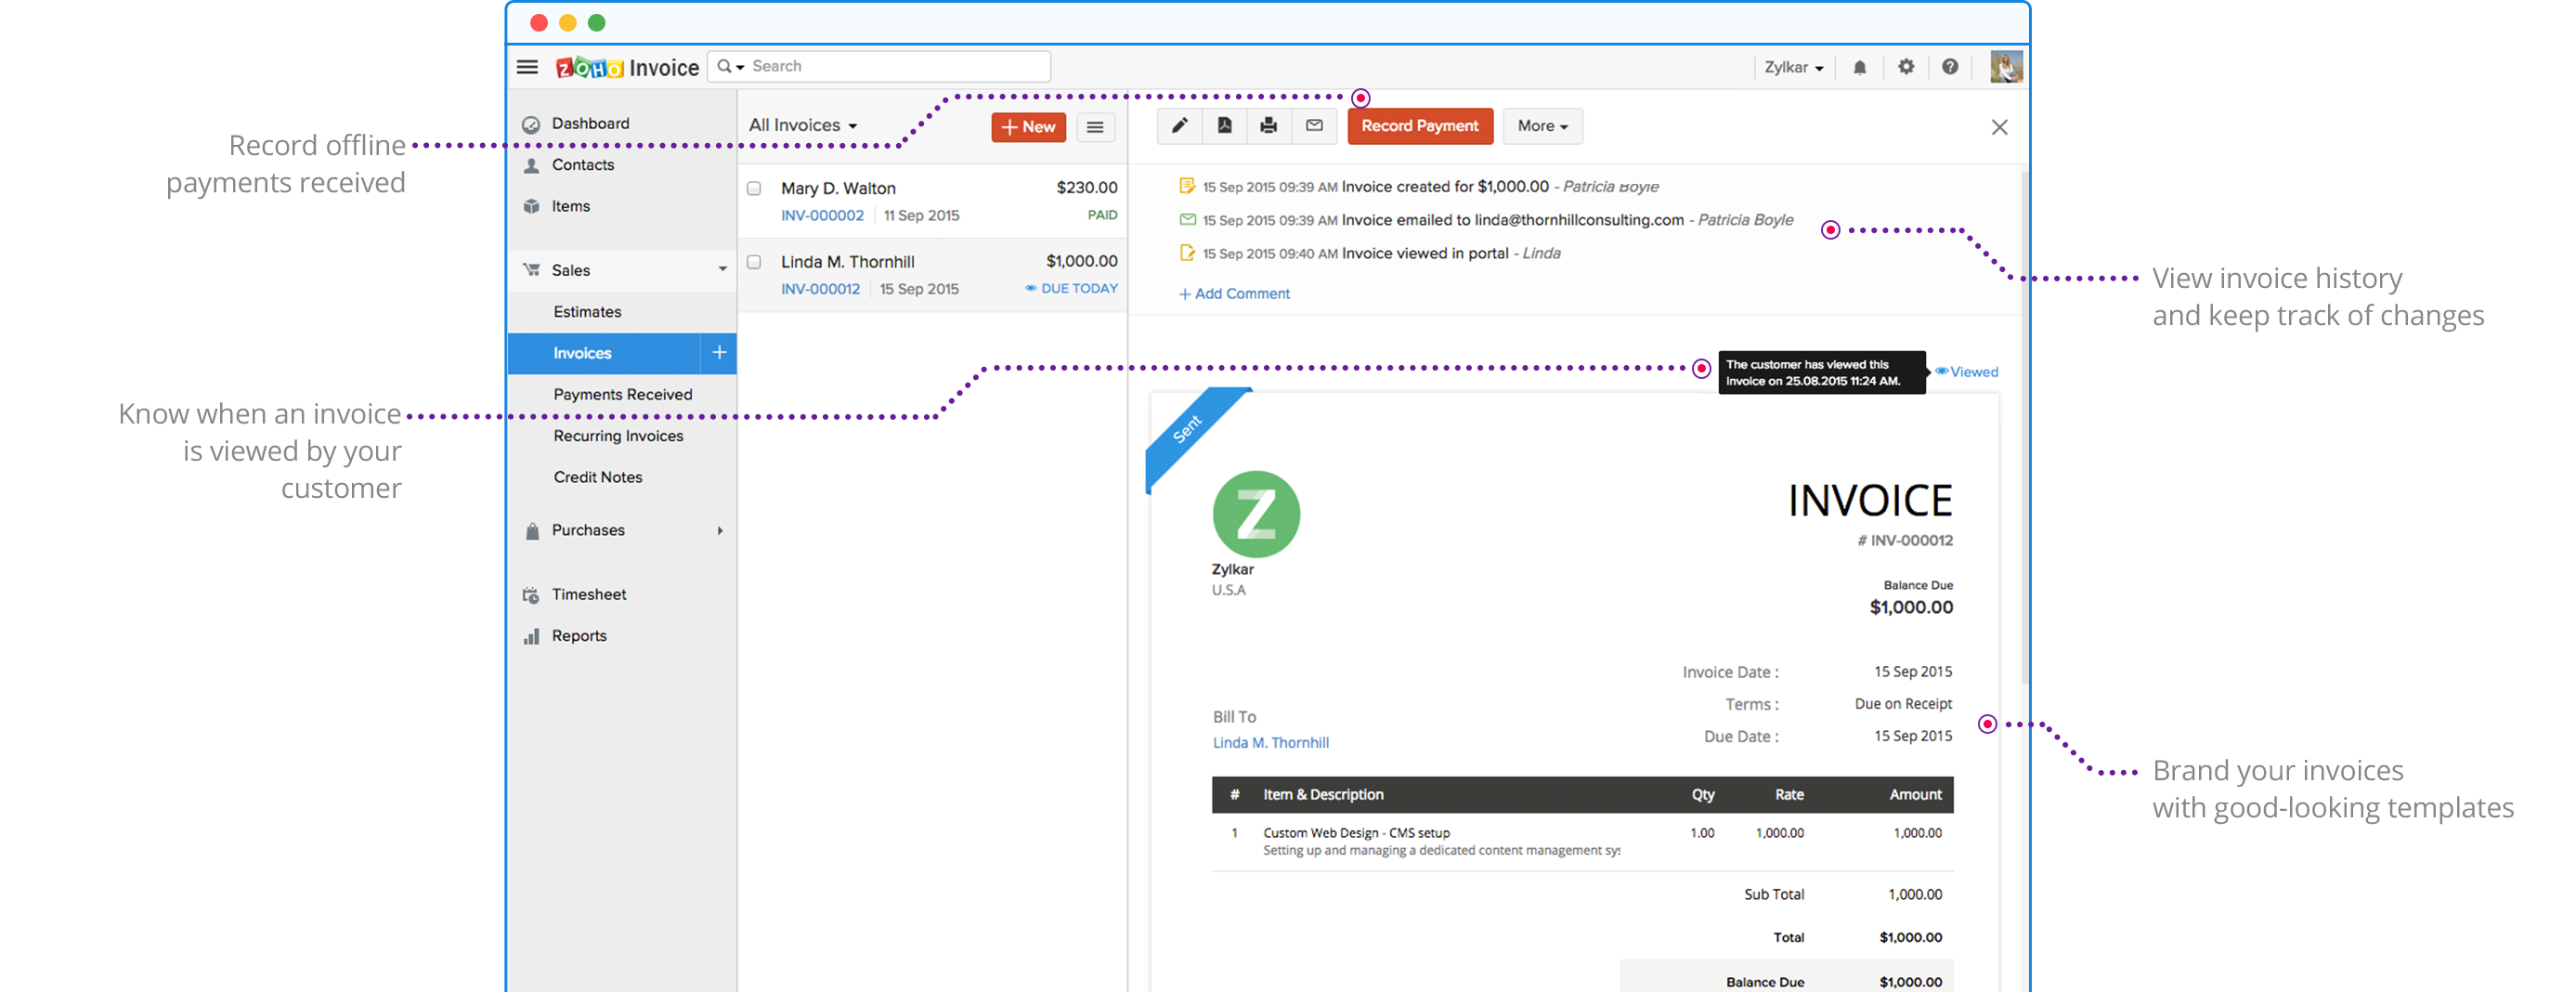Click the # INV-000012 invoice number text
The image size is (2576, 992).
pyautogui.click(x=1904, y=541)
